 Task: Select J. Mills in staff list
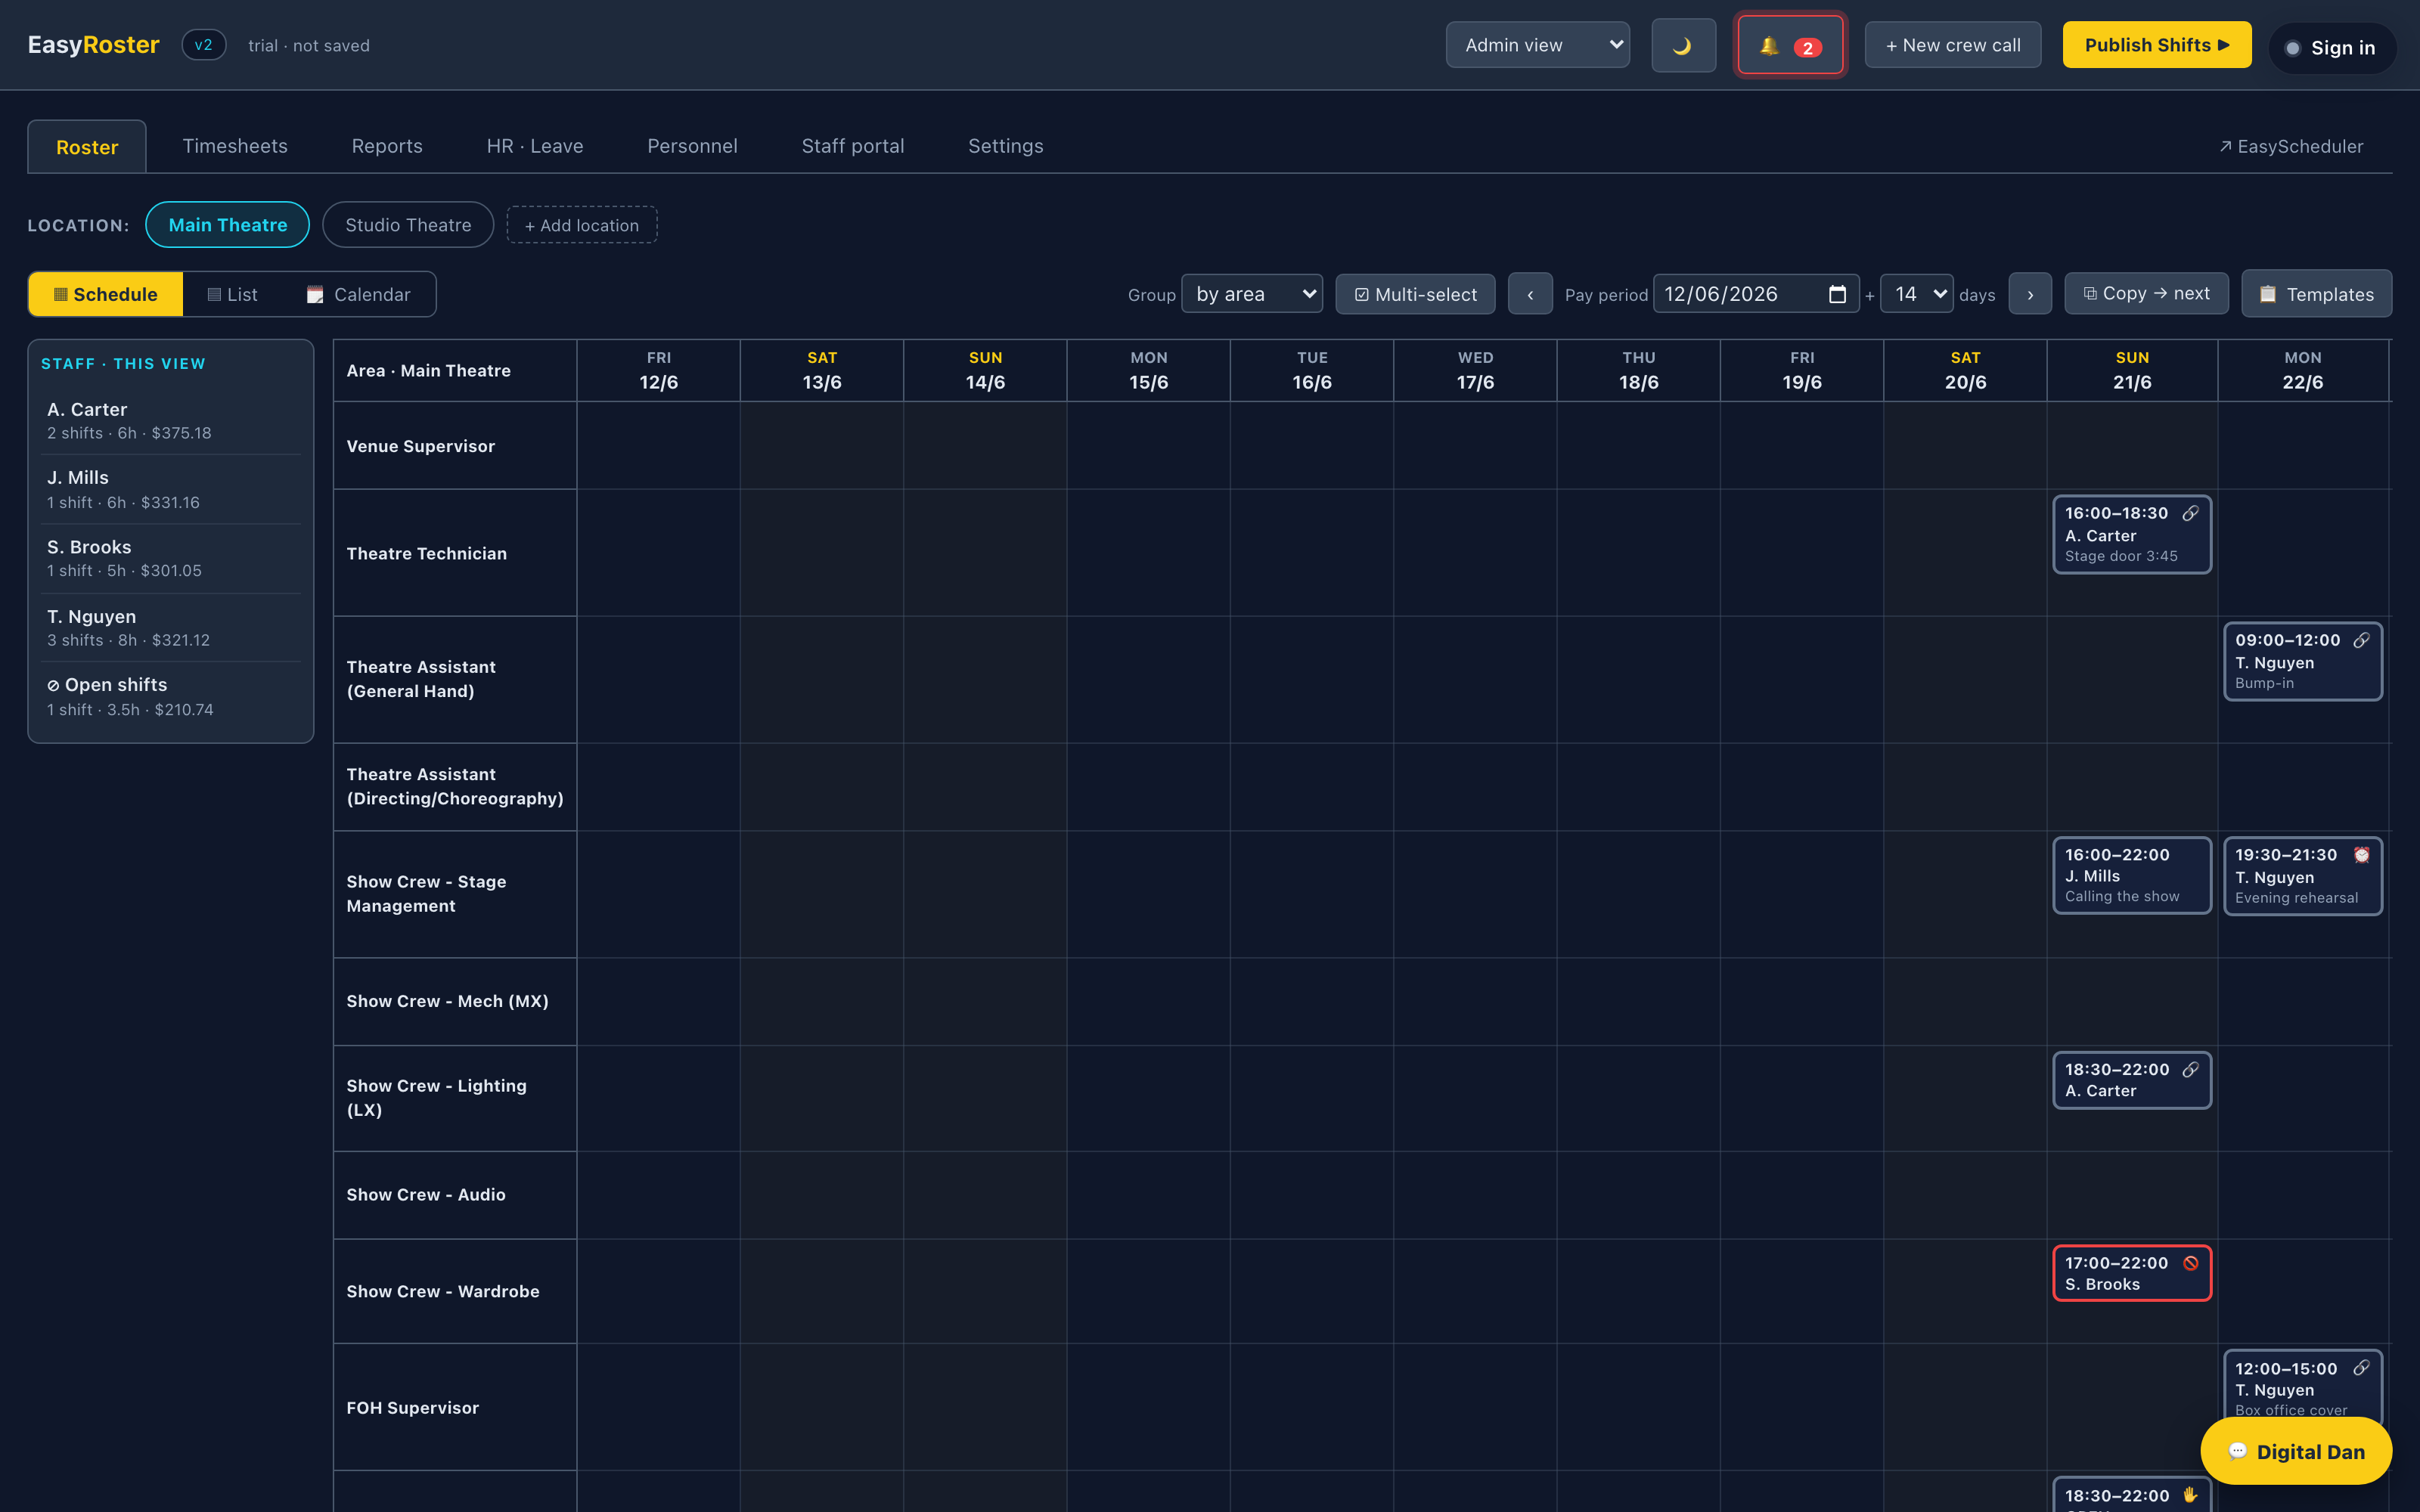tap(172, 489)
